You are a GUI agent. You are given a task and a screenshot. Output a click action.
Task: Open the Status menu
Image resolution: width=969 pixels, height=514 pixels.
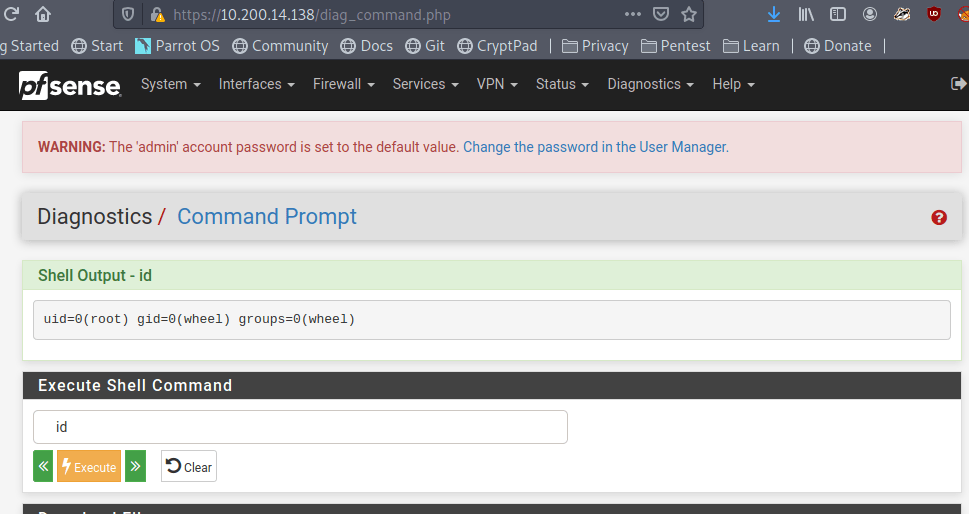point(562,85)
